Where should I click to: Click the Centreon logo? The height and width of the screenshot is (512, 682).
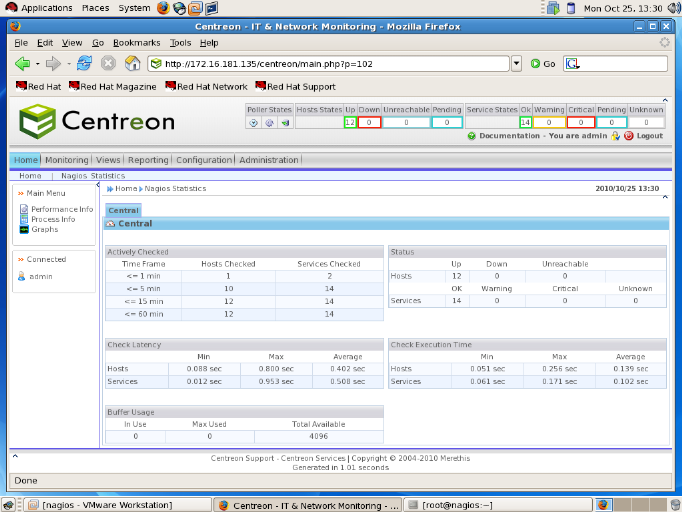tap(97, 121)
